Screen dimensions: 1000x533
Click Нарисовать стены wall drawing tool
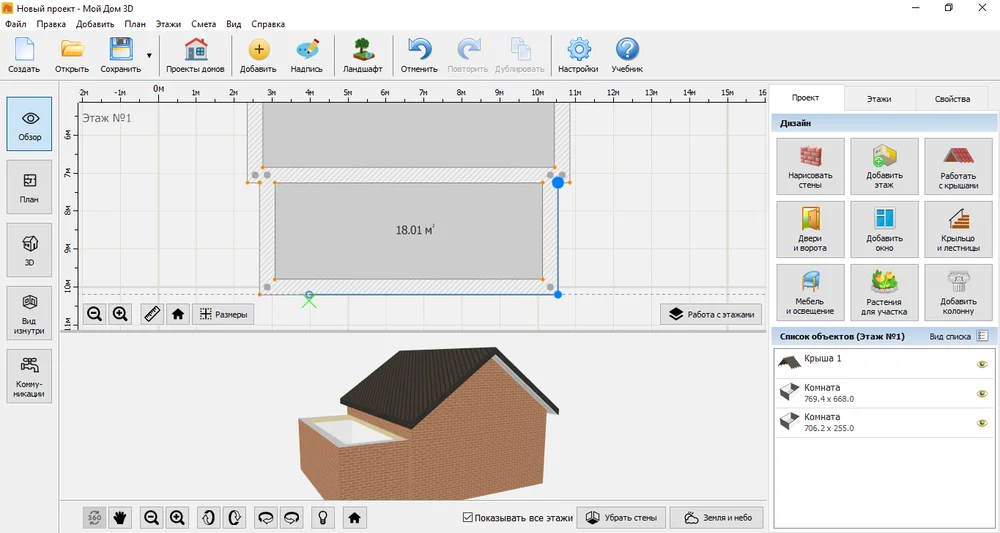click(x=810, y=166)
